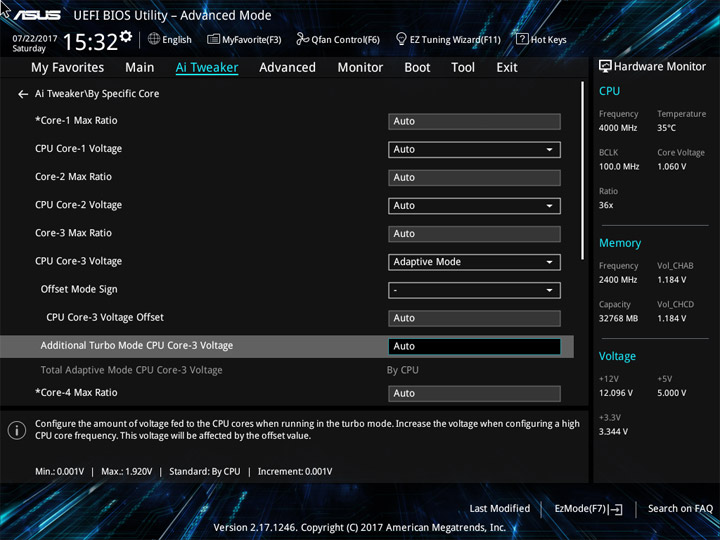Click the BCLK 100.0 MHz value

click(619, 167)
